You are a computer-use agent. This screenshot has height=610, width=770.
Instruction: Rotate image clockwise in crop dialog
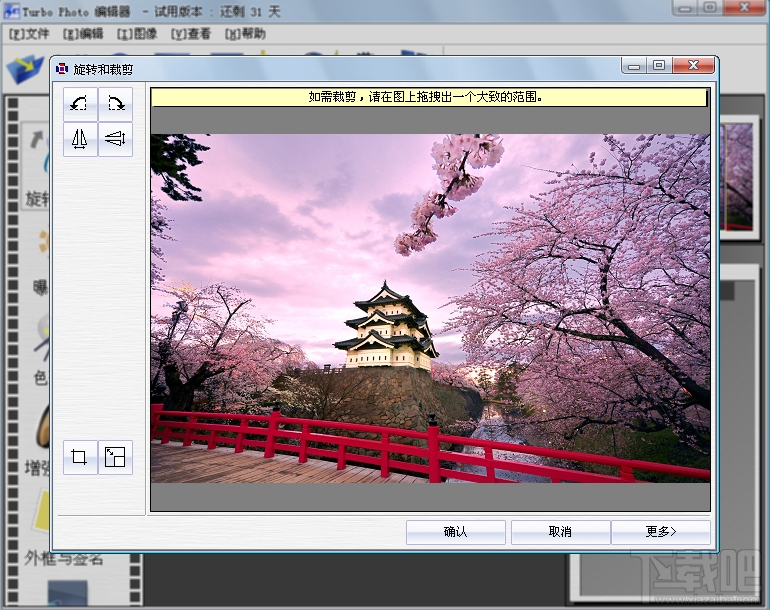coord(115,104)
